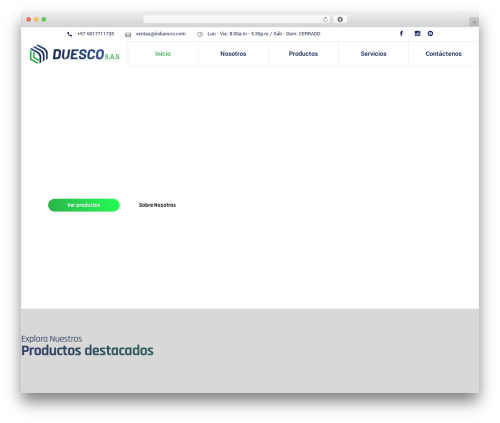
Task: Click the clock hours icon
Action: 200,34
